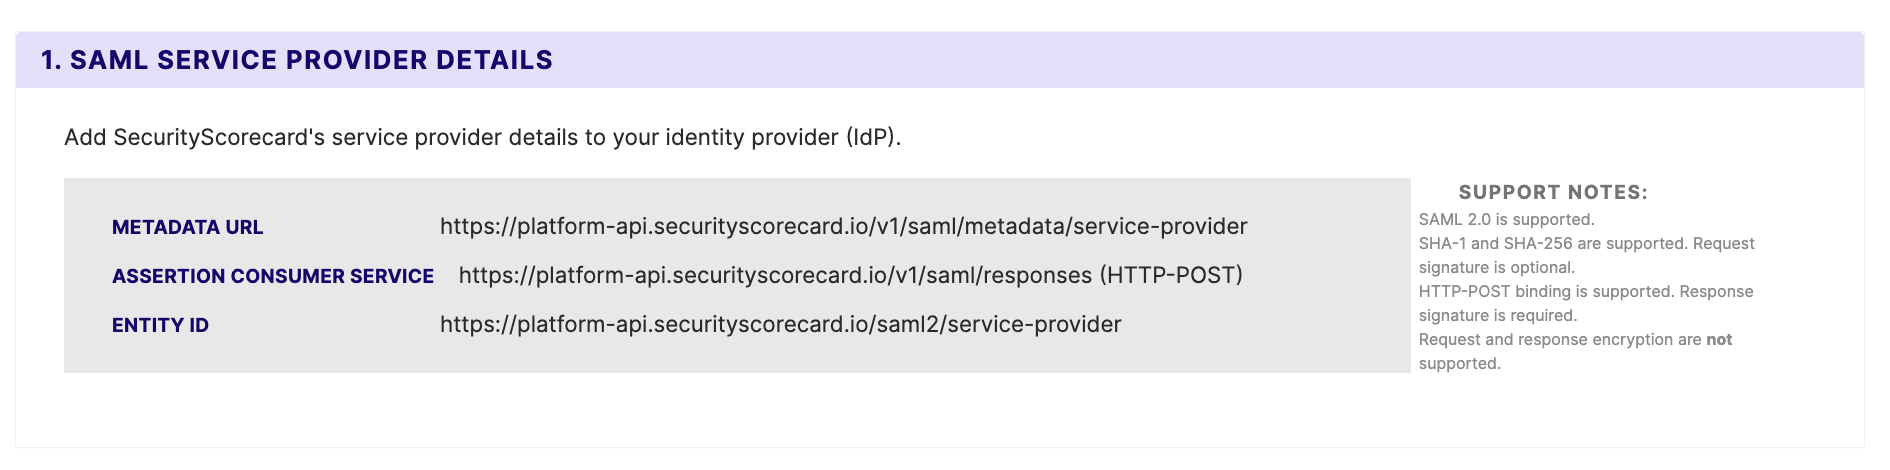Click 'signature is required' note line
Screen dimensions: 1890x470
1498,315
